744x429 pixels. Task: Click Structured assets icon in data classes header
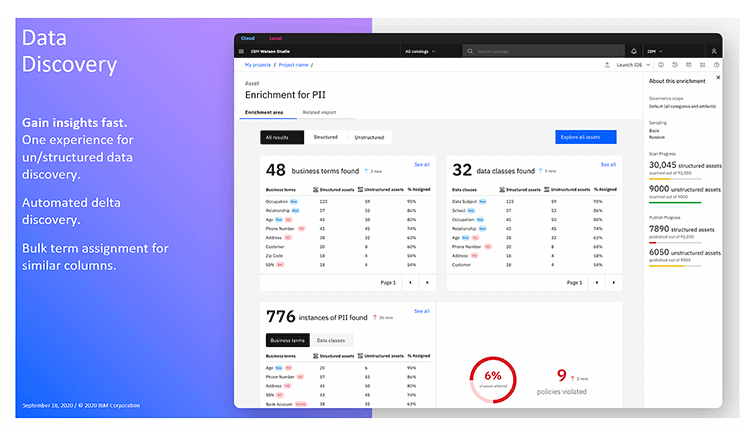pos(502,189)
